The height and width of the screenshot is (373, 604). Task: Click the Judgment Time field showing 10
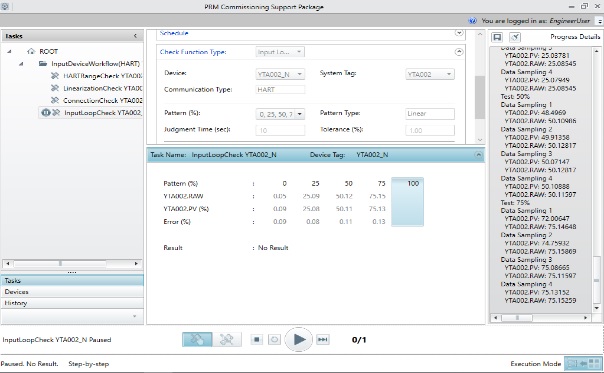point(280,130)
